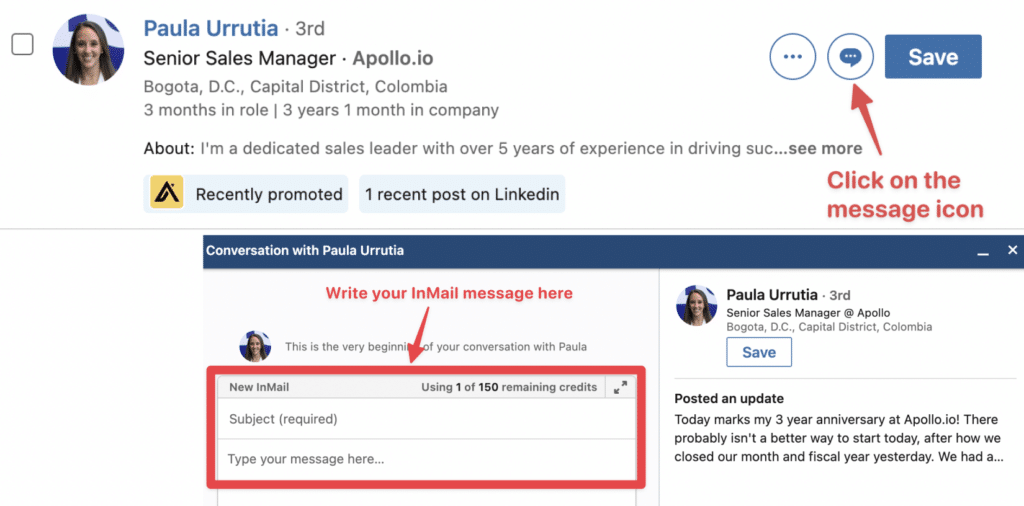
Task: Click Paula's avatar in conversation side panel
Action: [696, 305]
